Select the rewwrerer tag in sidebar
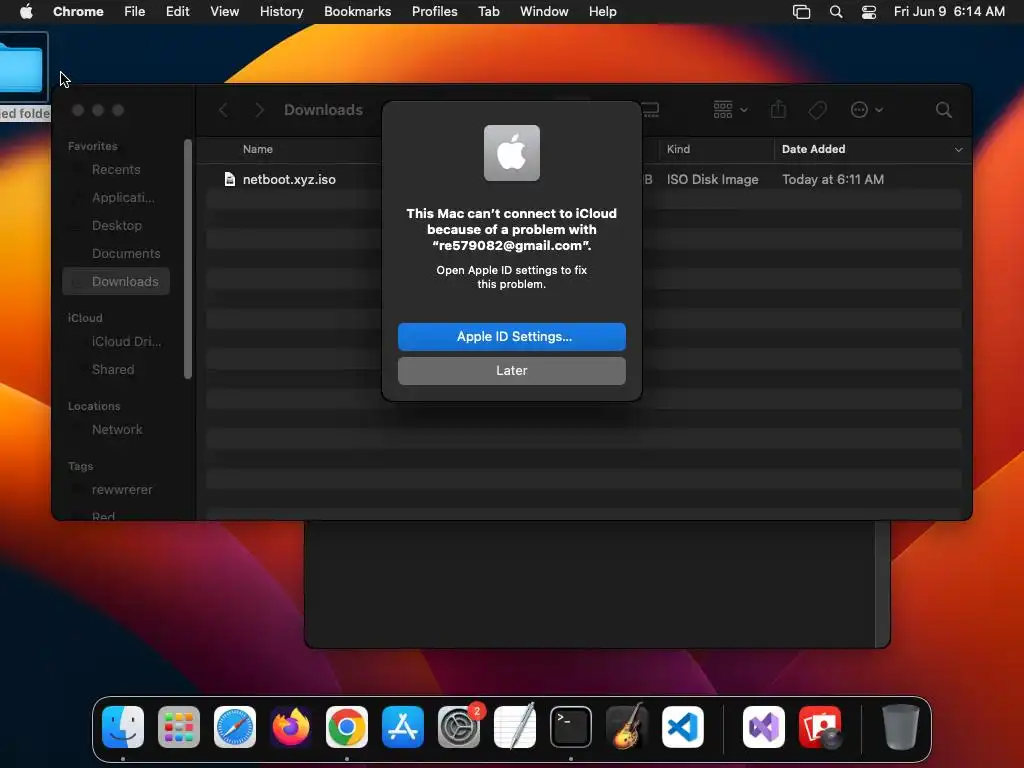This screenshot has height=768, width=1024. click(116, 490)
